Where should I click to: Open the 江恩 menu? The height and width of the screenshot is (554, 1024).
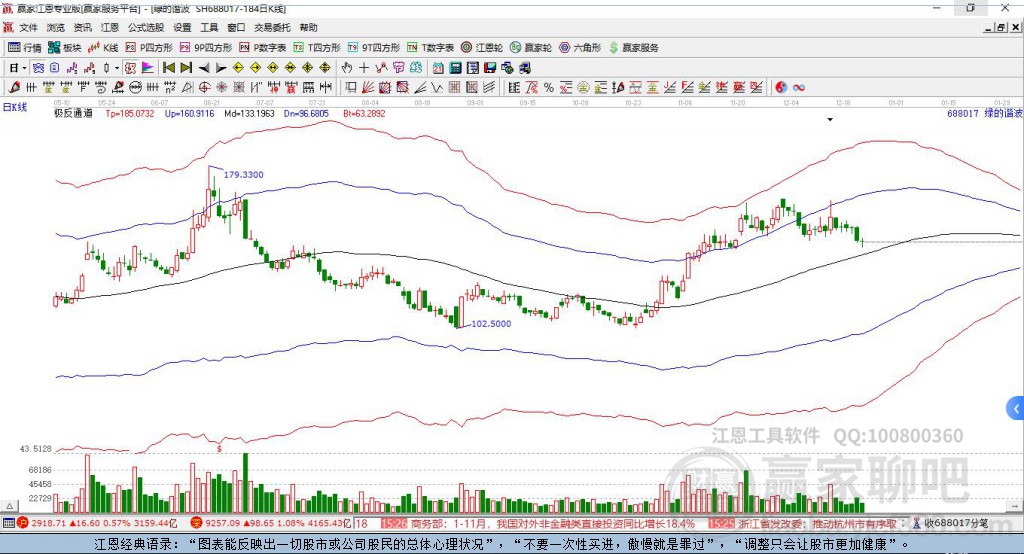[110, 27]
